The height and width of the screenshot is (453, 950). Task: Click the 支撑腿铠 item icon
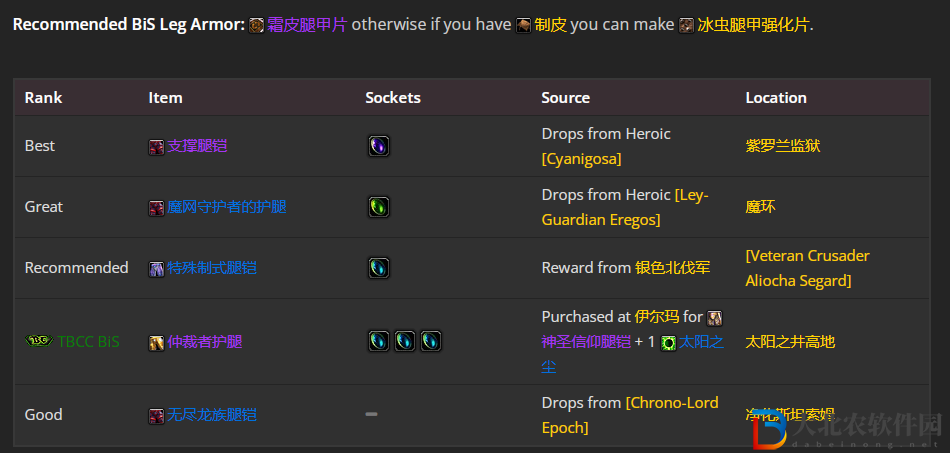click(x=156, y=147)
